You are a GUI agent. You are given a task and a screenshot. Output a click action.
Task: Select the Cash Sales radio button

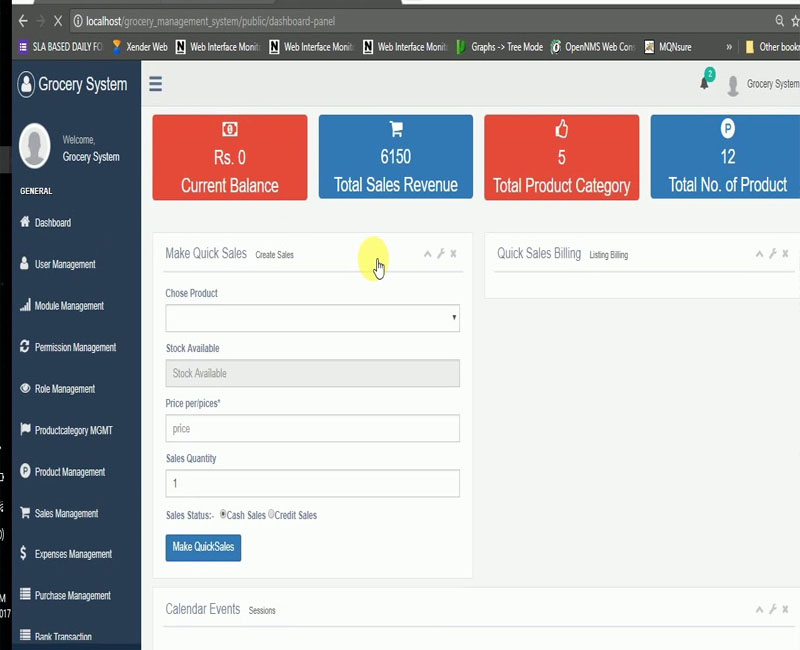[x=223, y=514]
